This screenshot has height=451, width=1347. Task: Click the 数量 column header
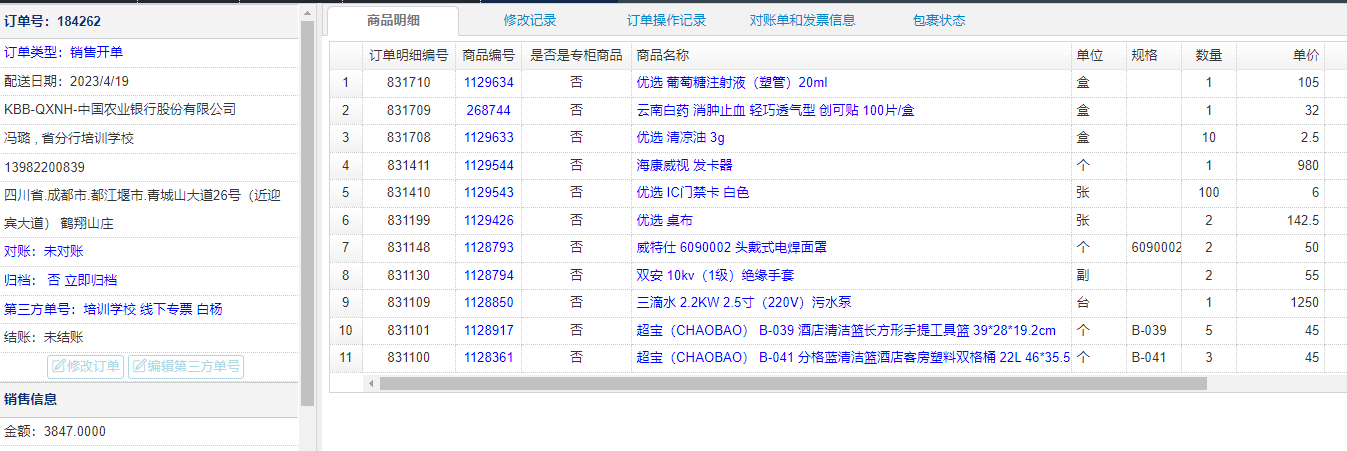pyautogui.click(x=1209, y=55)
